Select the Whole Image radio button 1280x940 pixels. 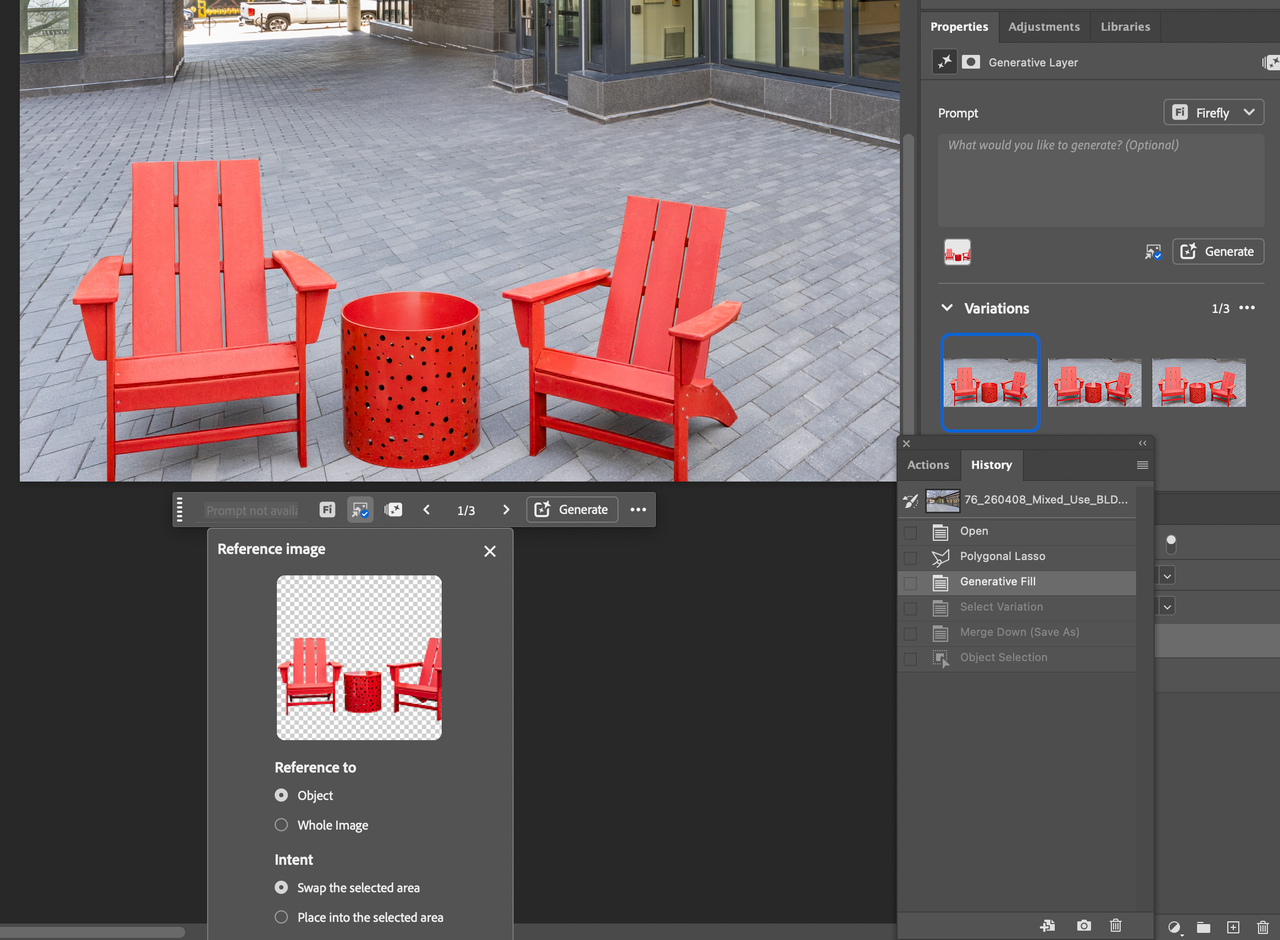282,825
